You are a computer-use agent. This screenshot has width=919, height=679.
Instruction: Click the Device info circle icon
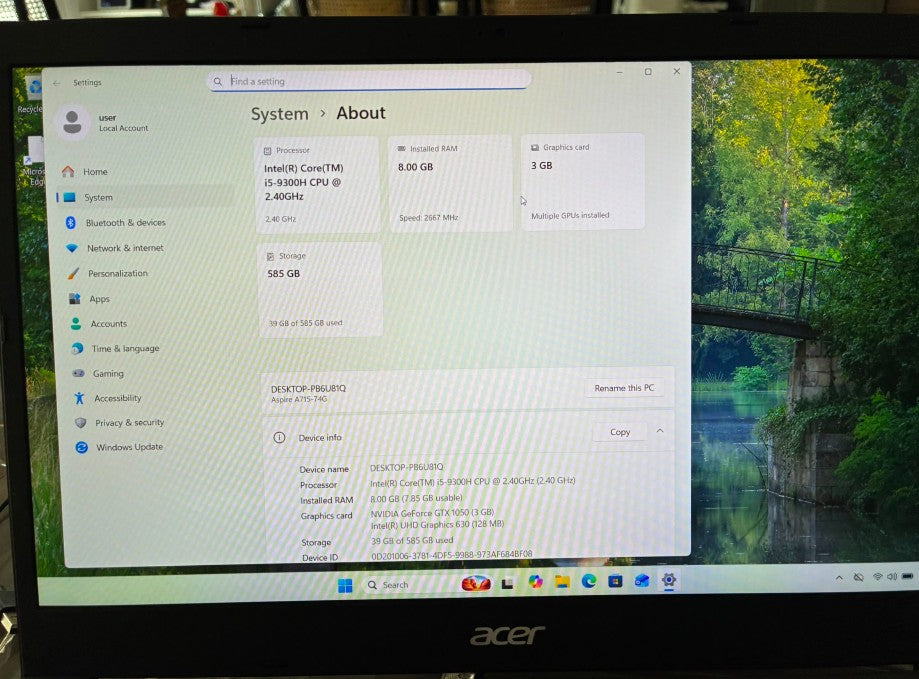(280, 438)
